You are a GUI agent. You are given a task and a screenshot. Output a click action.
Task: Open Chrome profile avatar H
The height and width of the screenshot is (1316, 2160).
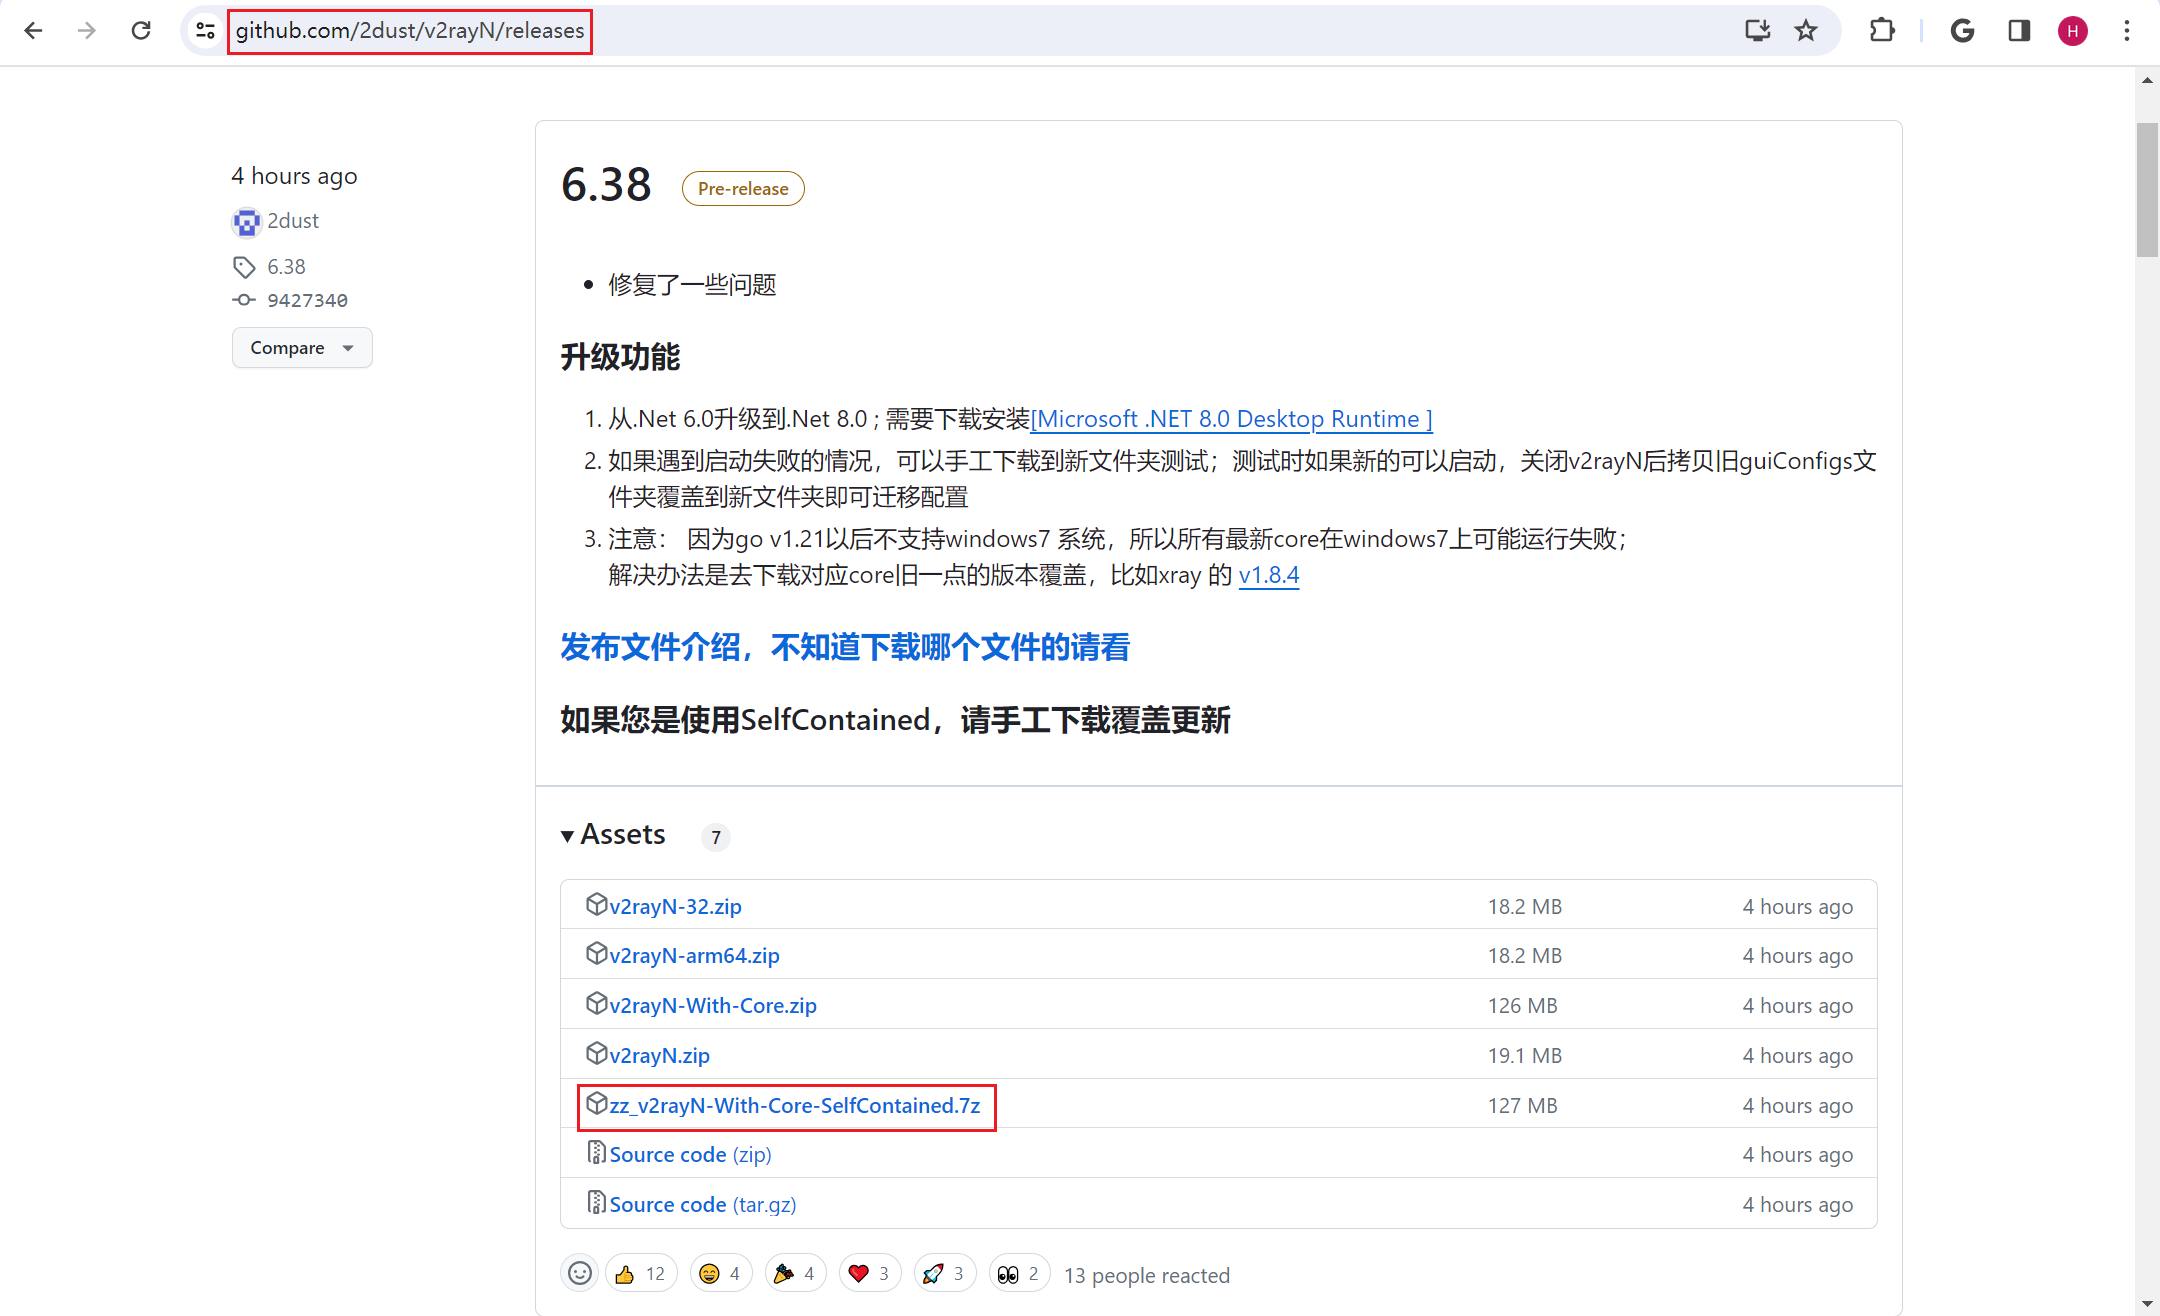coord(2073,31)
